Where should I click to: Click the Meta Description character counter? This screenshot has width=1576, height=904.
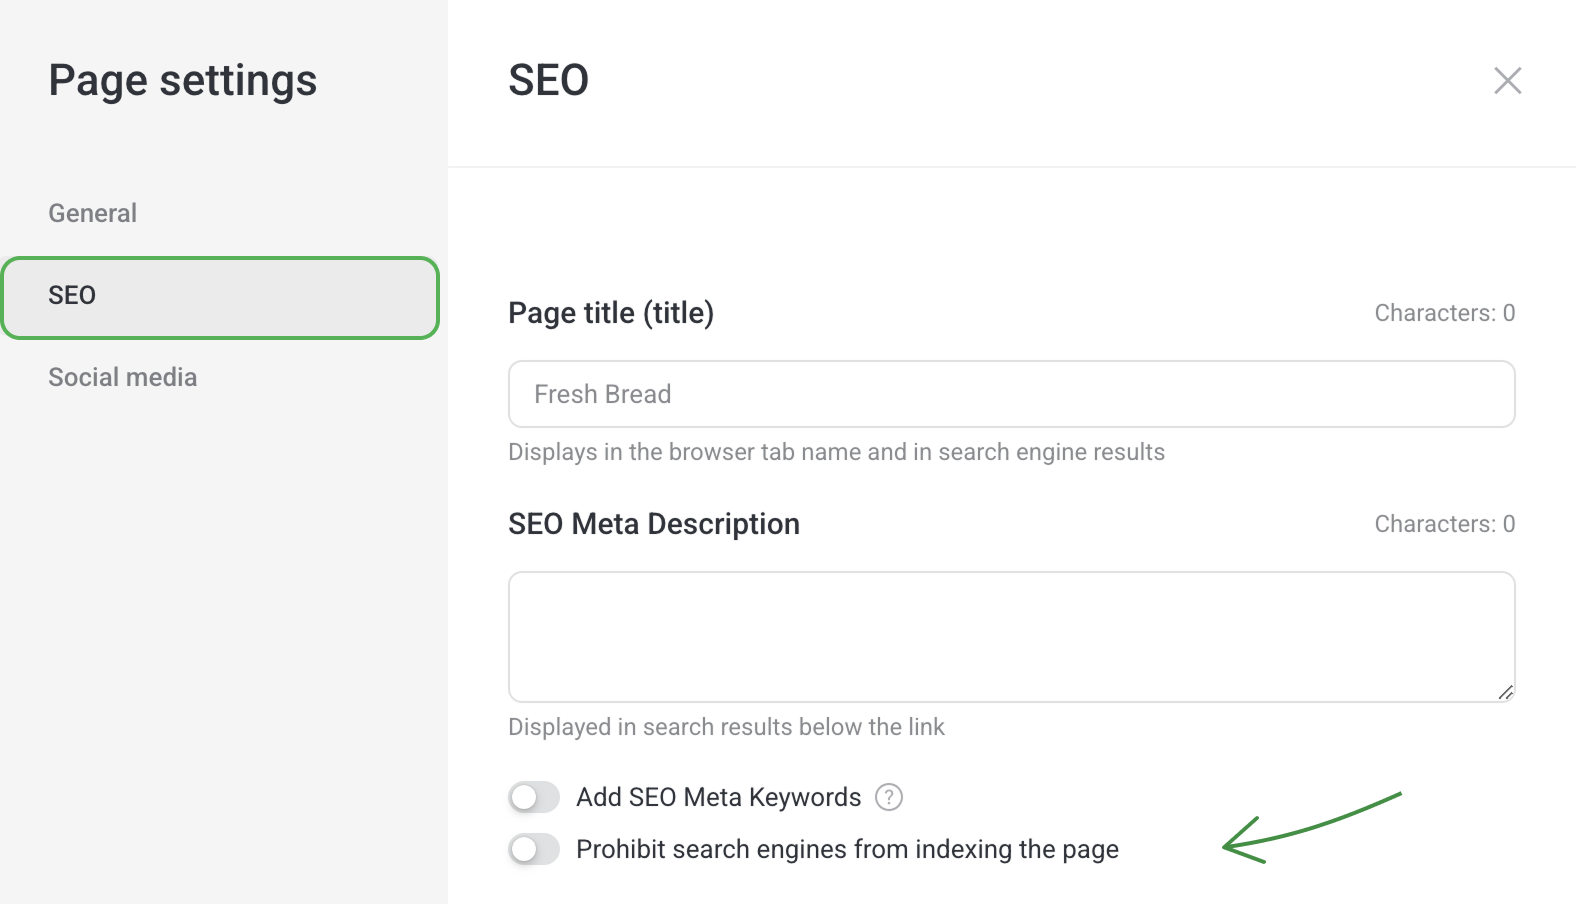[1444, 524]
